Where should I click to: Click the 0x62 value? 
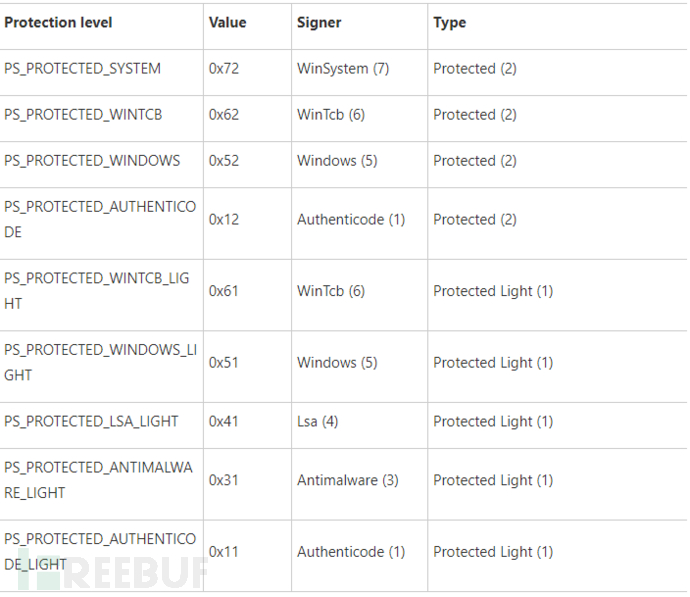tap(224, 115)
